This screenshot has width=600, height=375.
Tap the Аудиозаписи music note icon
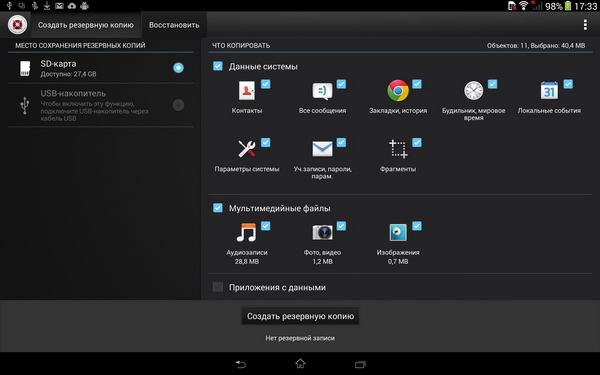[x=246, y=232]
